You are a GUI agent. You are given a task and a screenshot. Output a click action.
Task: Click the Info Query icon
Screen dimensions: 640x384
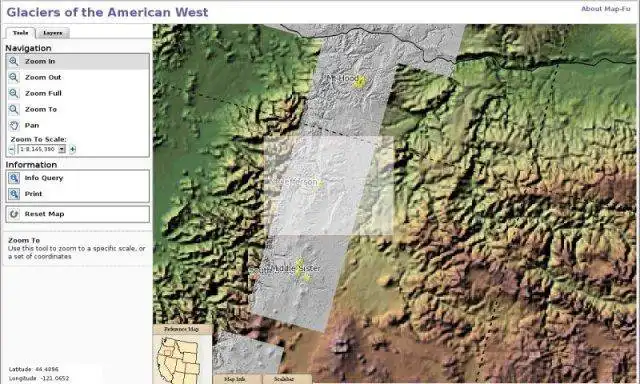pos(14,178)
